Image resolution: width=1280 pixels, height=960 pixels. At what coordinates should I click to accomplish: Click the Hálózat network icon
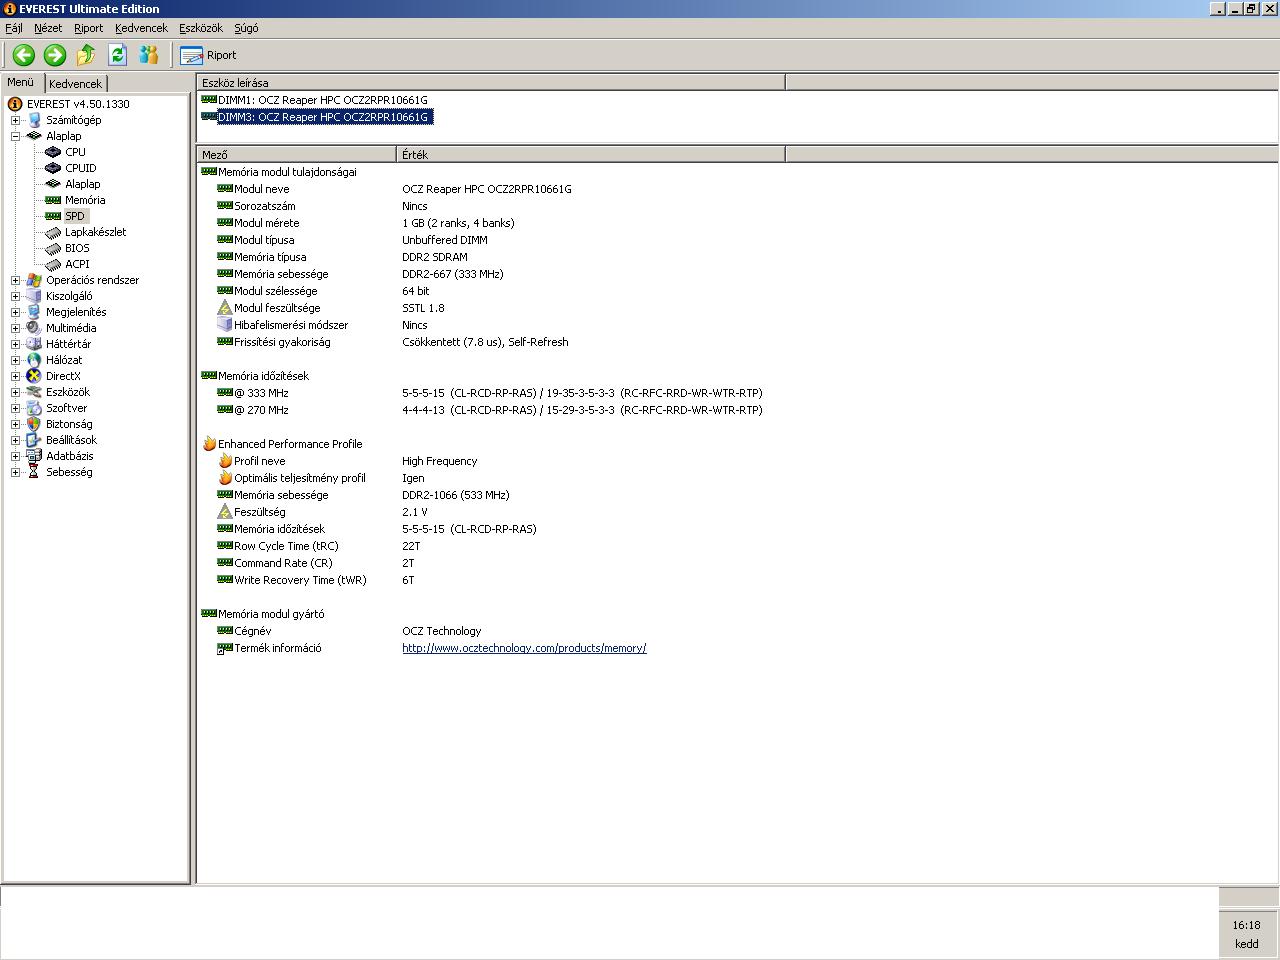(x=34, y=360)
